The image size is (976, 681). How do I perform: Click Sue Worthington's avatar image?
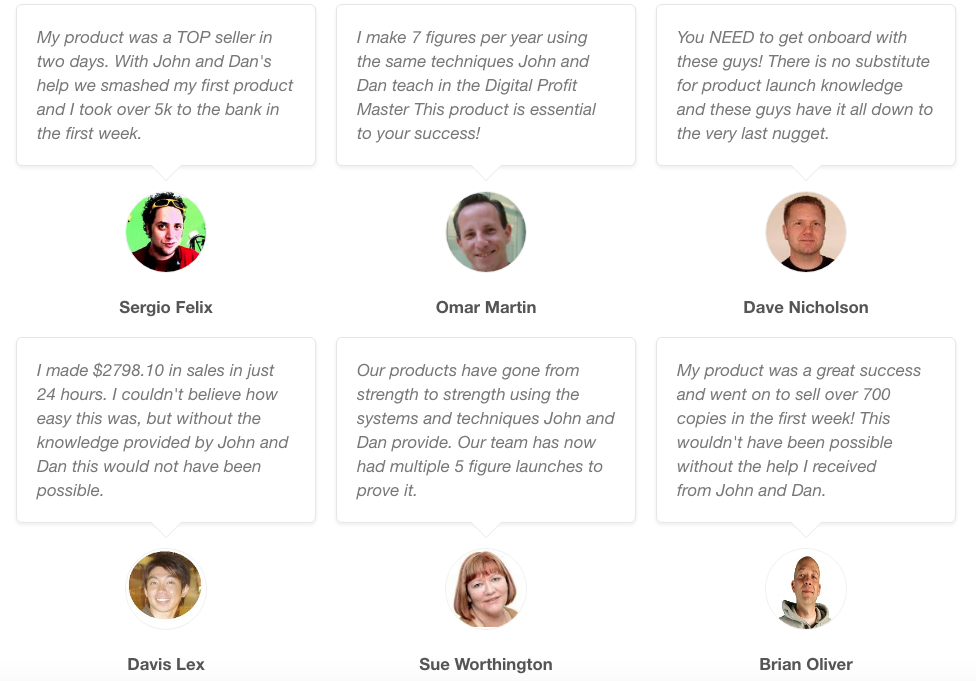pyautogui.click(x=486, y=589)
